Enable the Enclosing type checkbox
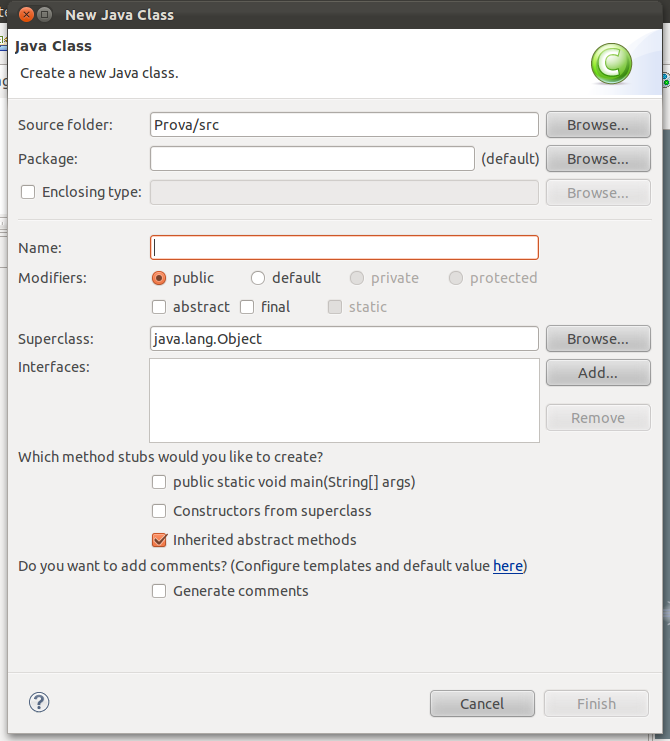This screenshot has width=670, height=741. click(28, 192)
